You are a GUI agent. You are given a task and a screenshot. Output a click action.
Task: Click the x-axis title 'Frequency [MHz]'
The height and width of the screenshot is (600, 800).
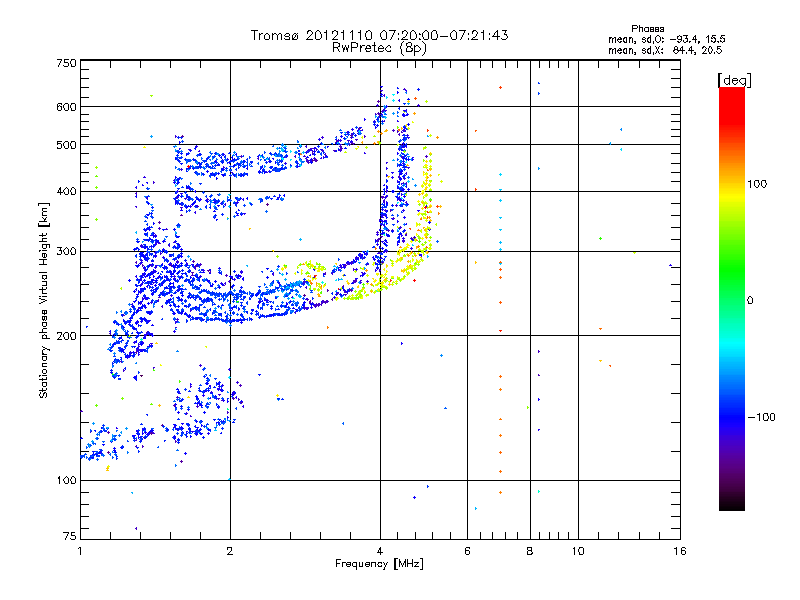(379, 564)
